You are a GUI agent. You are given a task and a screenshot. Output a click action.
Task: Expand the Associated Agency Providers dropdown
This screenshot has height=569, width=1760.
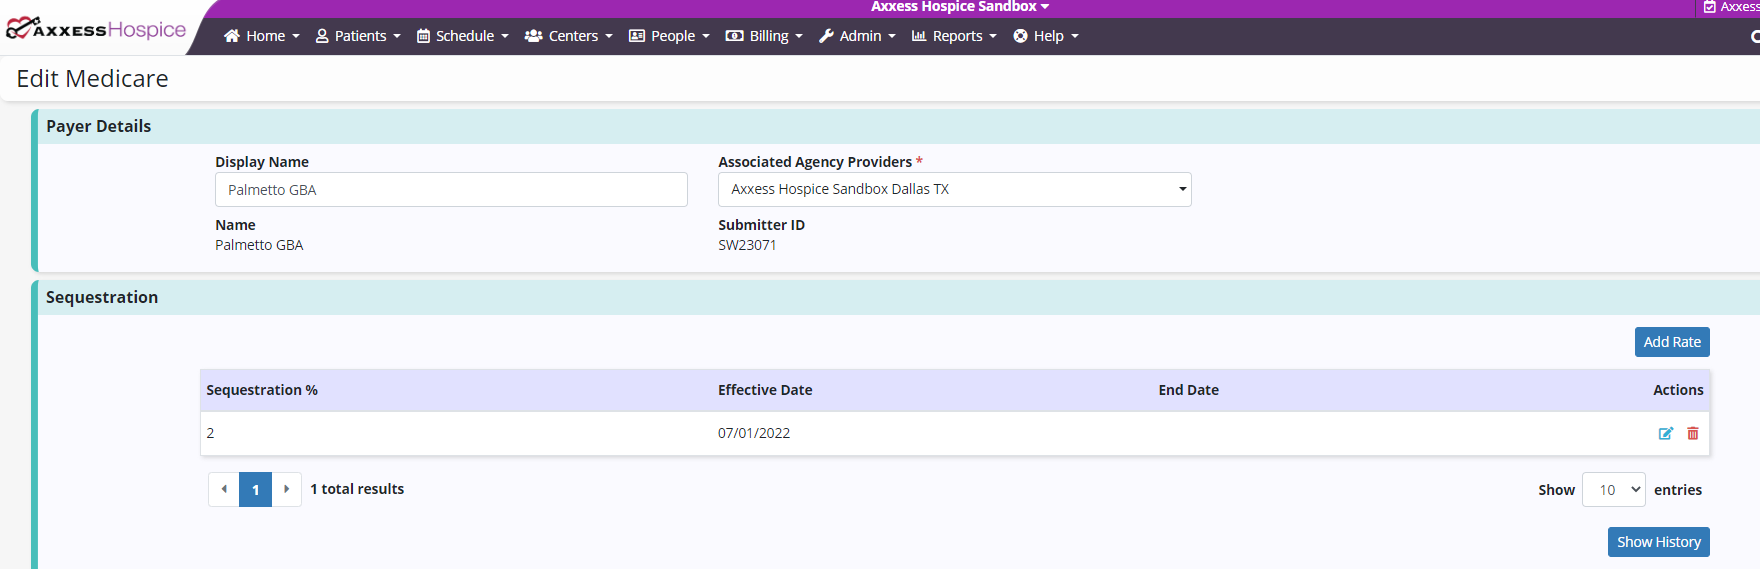pos(954,189)
